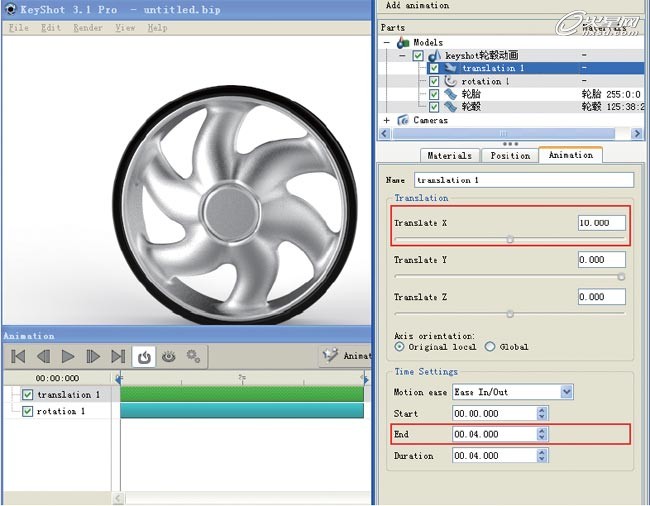
Task: Toggle the 轮胎 part checkbox
Action: (x=434, y=94)
